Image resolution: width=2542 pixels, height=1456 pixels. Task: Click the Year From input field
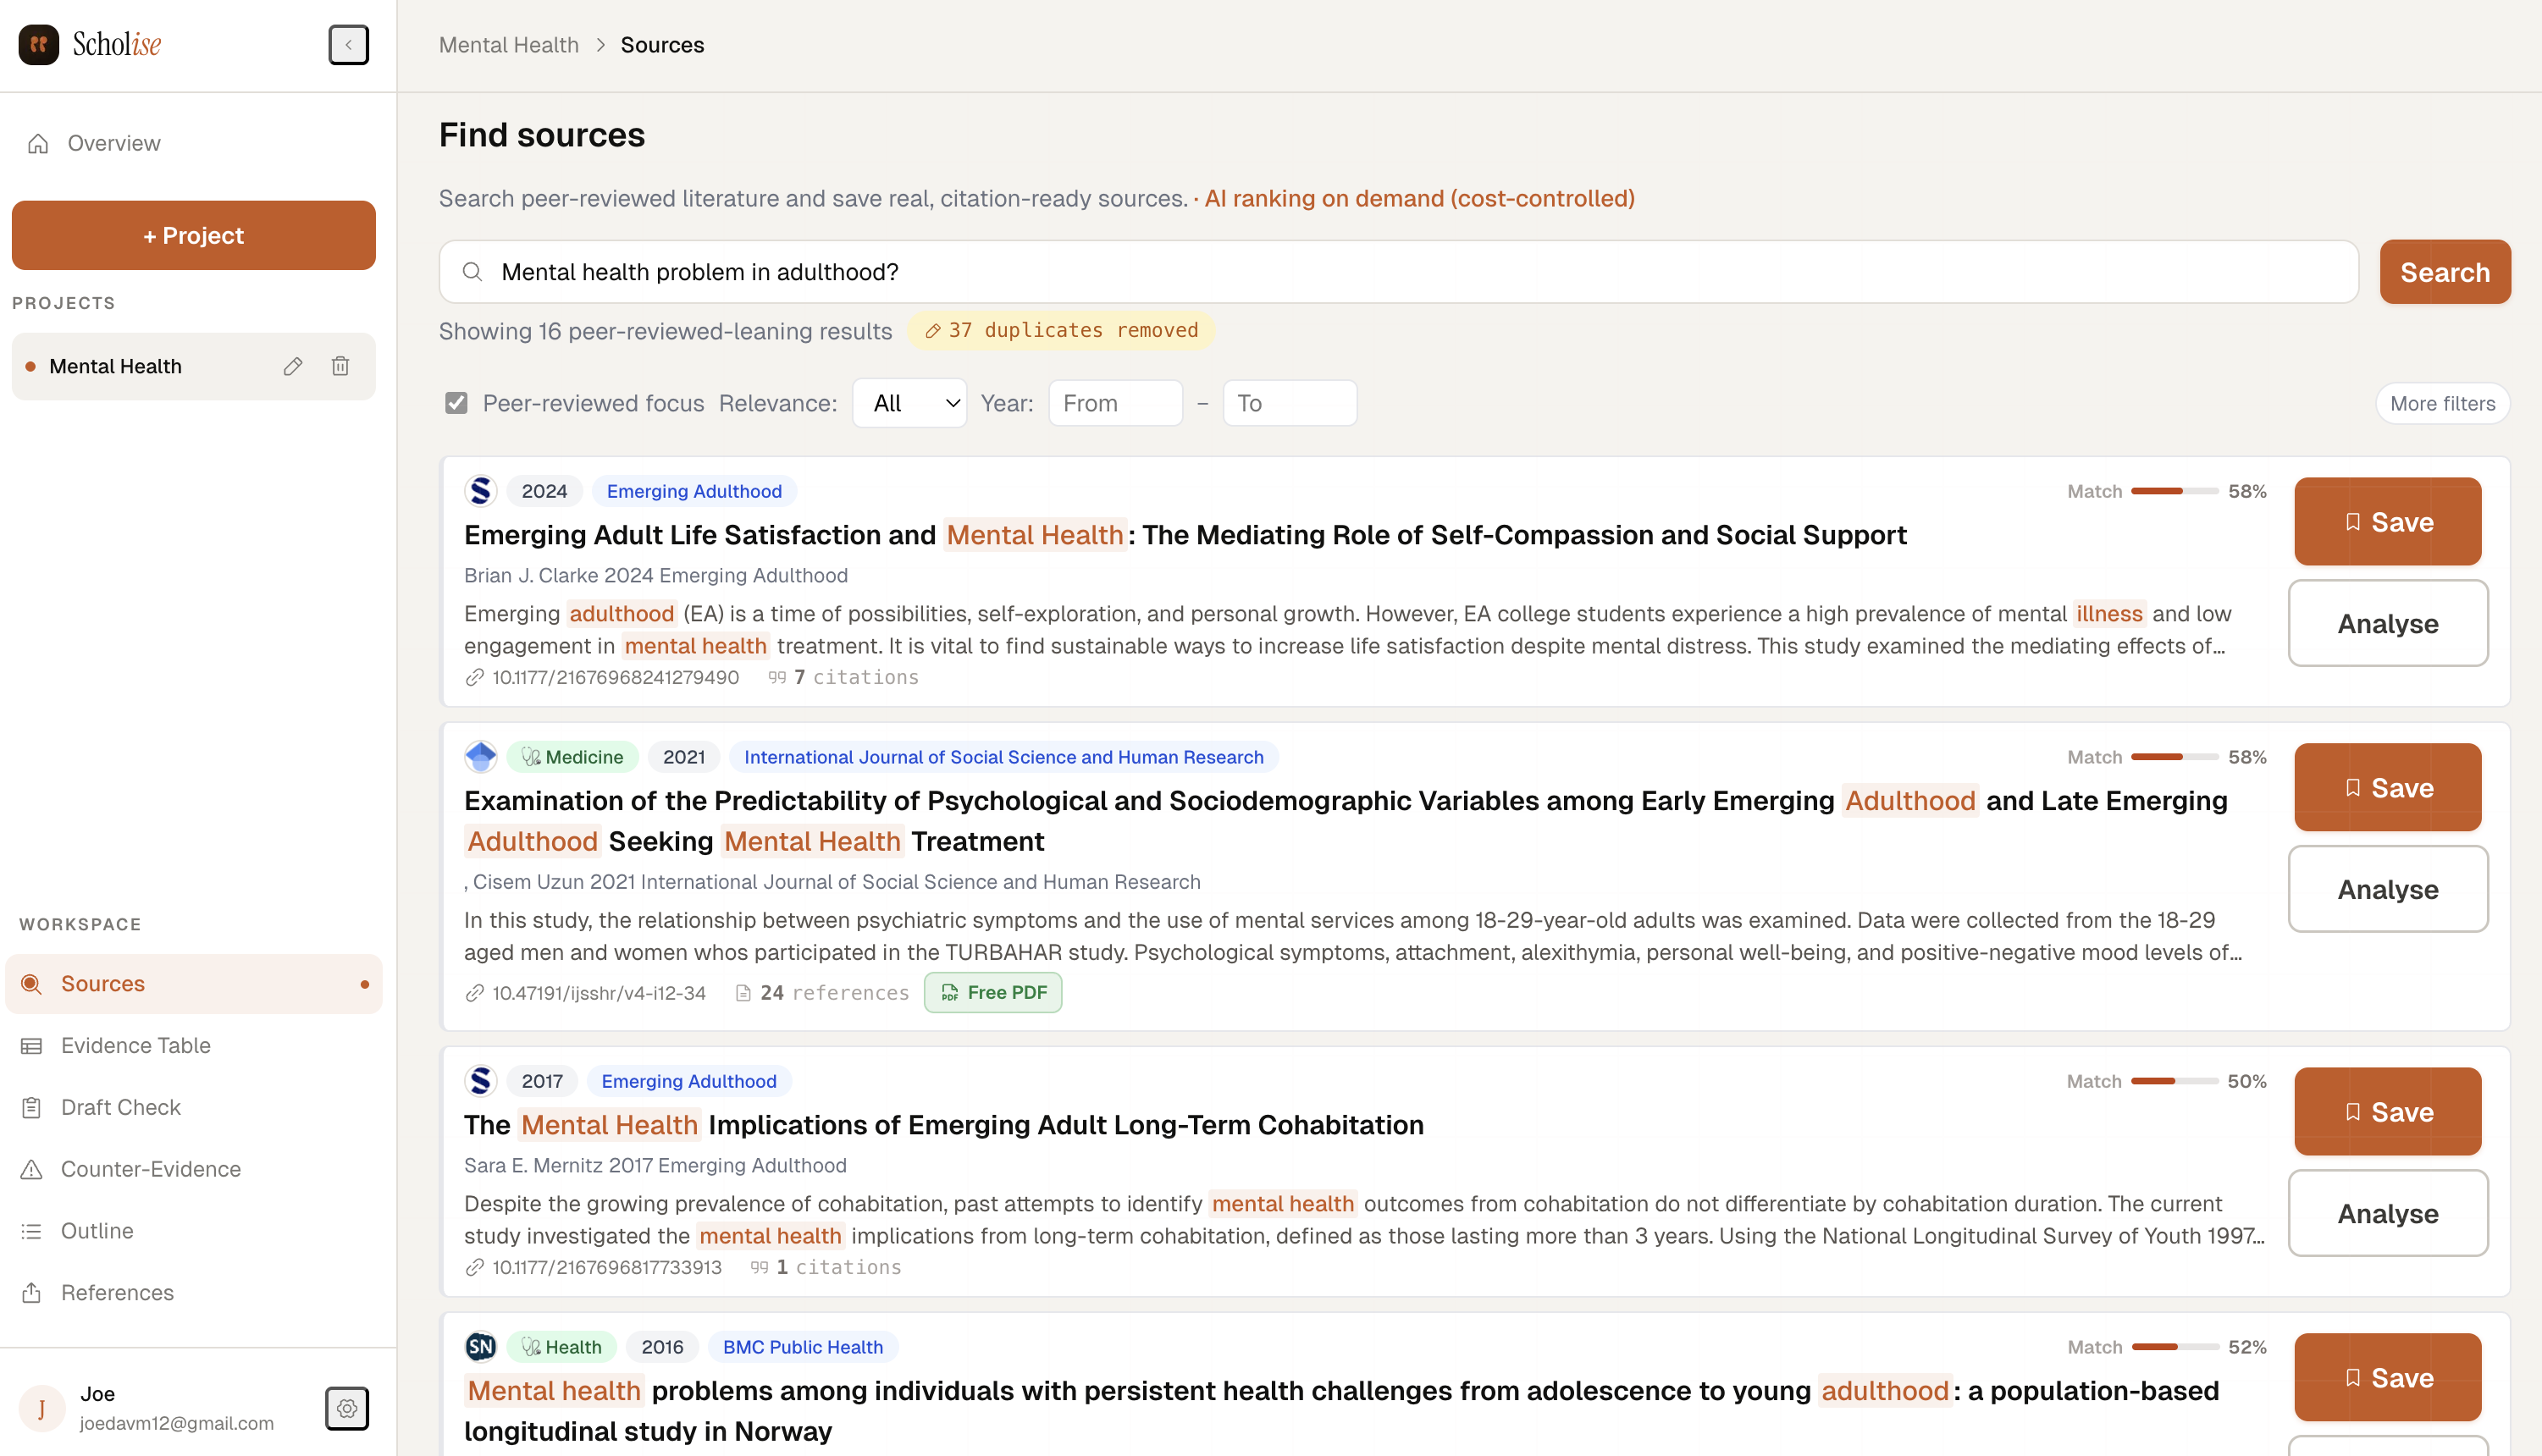1115,403
